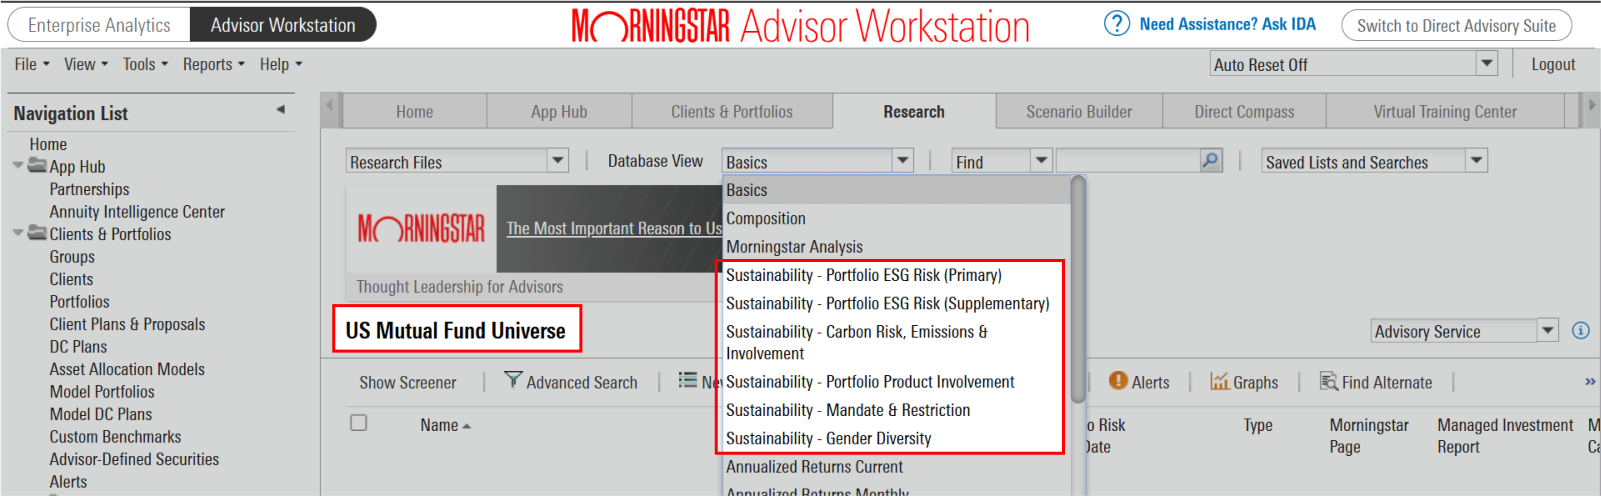Select the Enterprise Analytics toggle tab
1601x496 pixels.
click(x=99, y=25)
